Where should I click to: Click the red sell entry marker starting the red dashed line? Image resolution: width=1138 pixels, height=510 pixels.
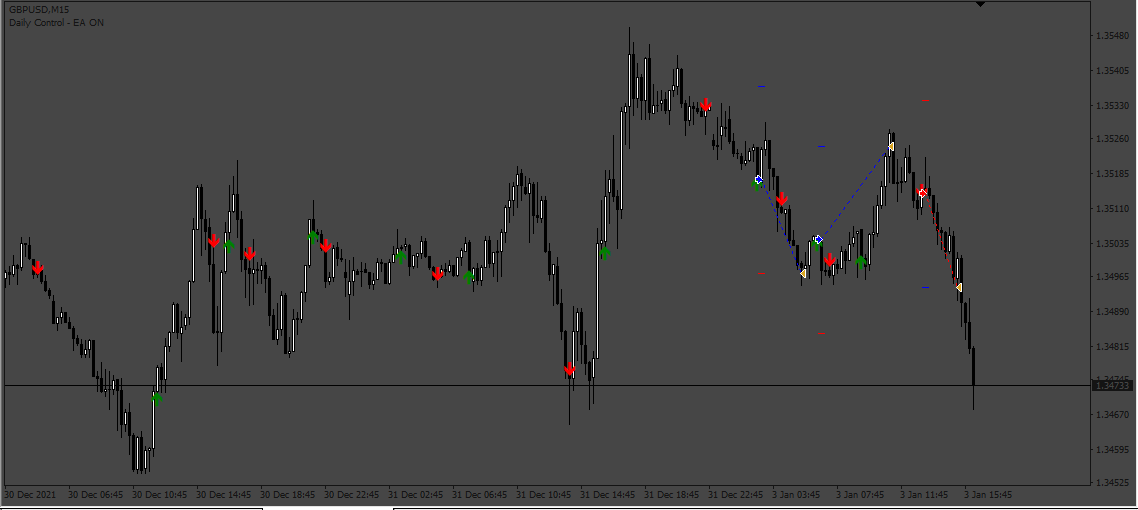922,192
